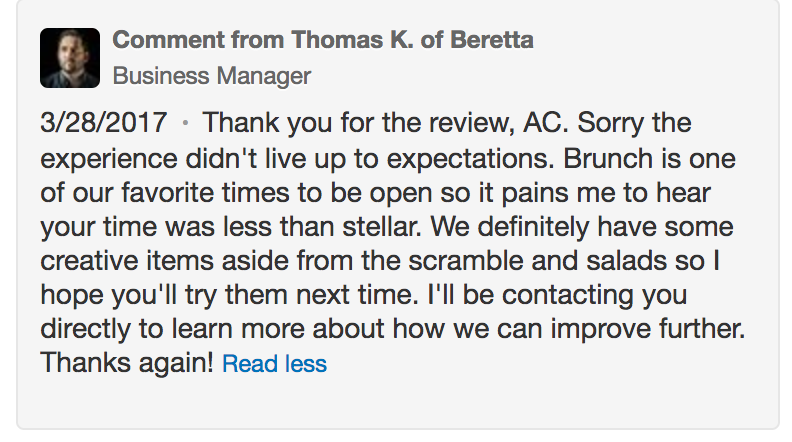Viewport: 792px width, 442px height.
Task: Click the 'Thanks again!' closing text
Action: click(127, 363)
